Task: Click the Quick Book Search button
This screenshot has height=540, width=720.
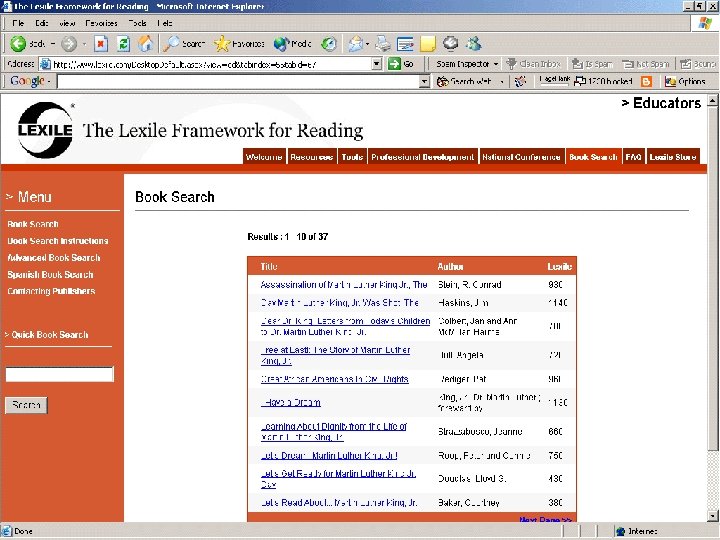Action: tap(26, 405)
